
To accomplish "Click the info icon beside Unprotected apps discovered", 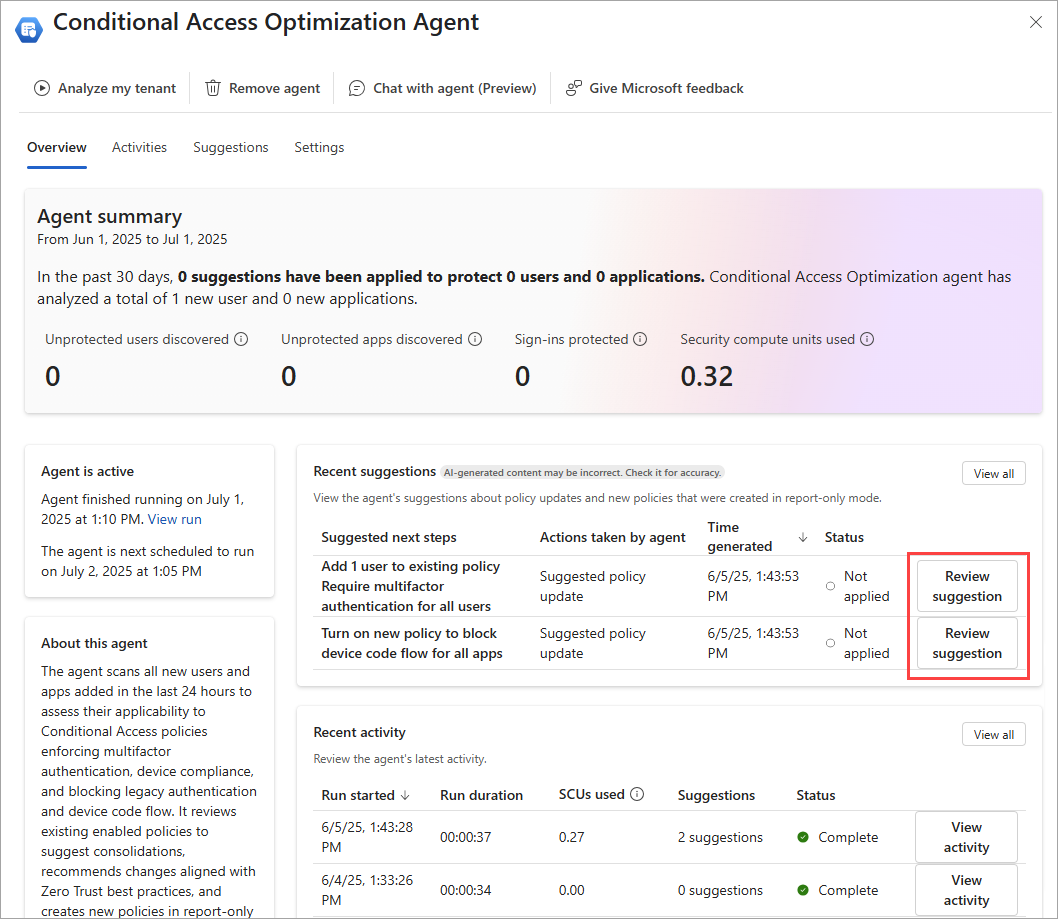I will tap(475, 339).
